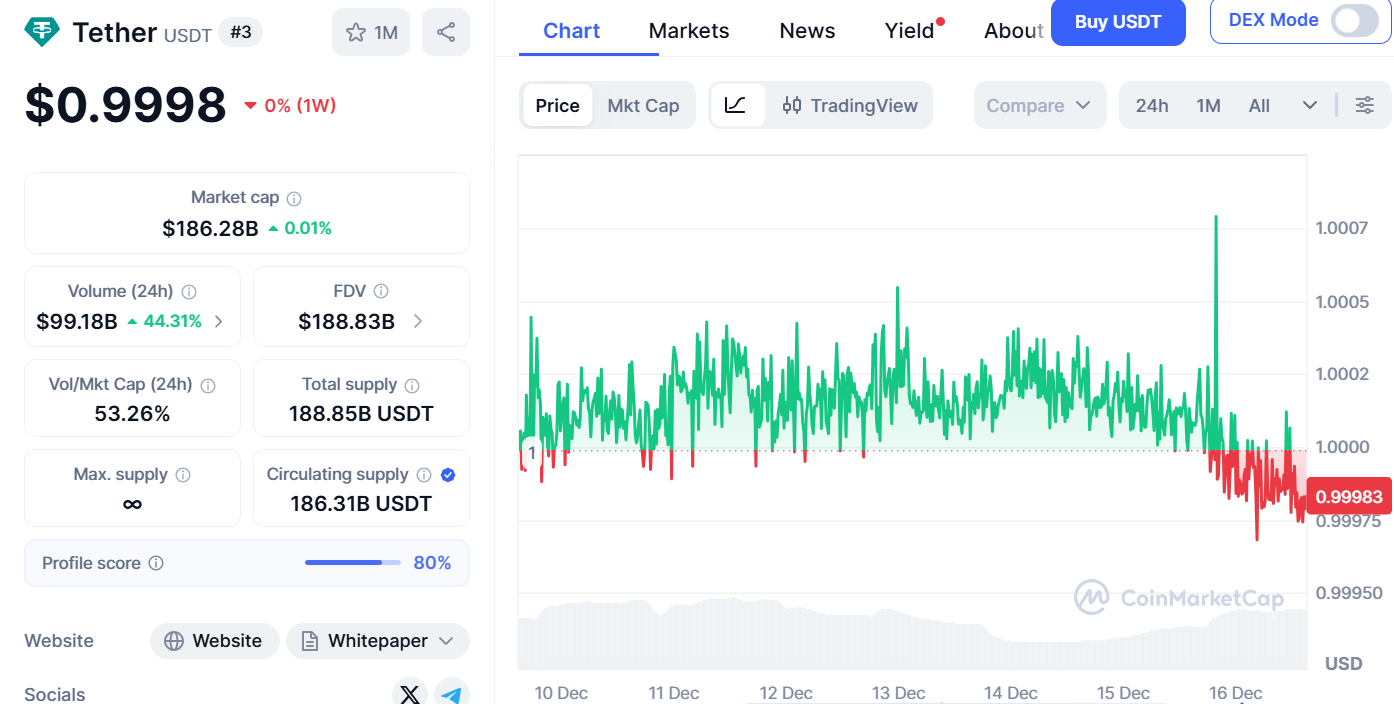The height and width of the screenshot is (704, 1394).
Task: Click the X (Twitter) social icon
Action: tap(410, 693)
